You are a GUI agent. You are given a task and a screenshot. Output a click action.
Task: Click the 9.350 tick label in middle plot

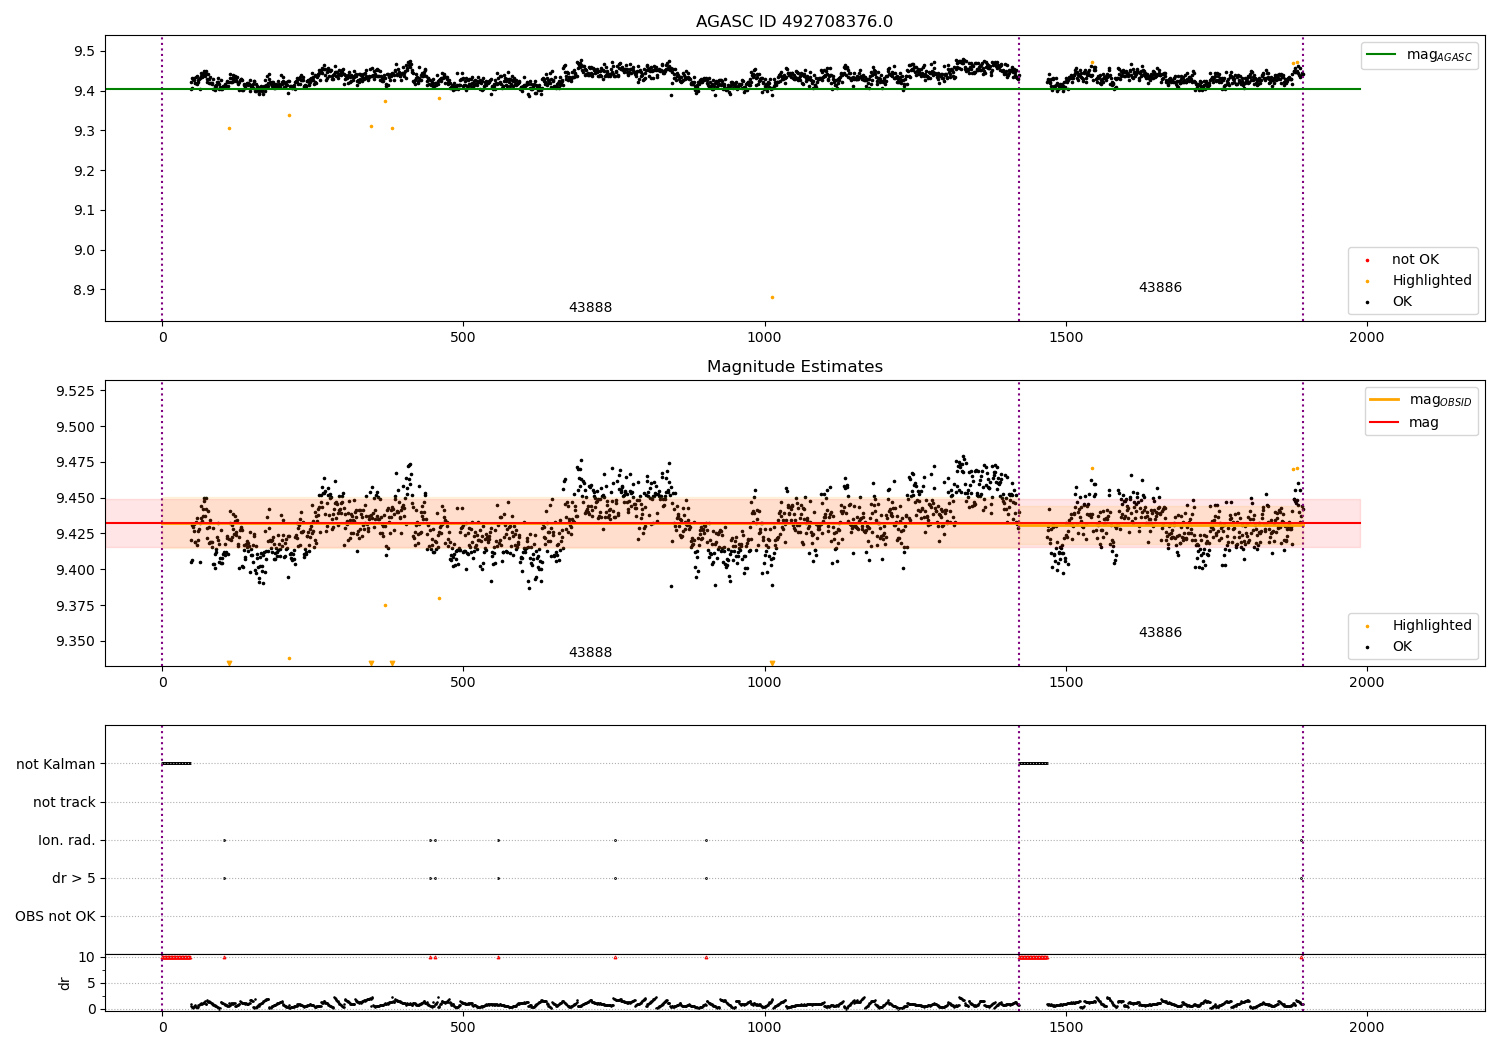[76, 642]
